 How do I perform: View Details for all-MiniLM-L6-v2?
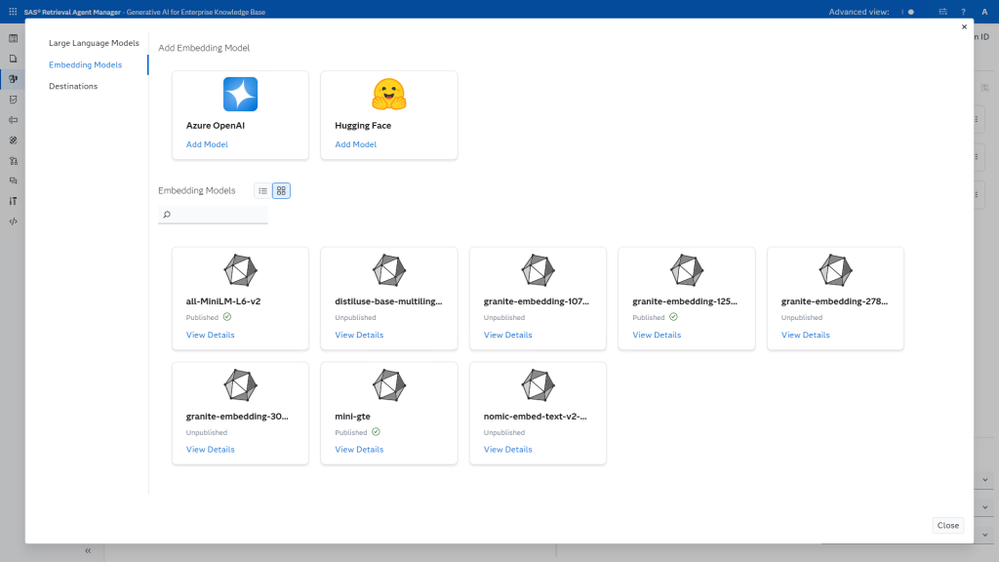[x=210, y=335]
